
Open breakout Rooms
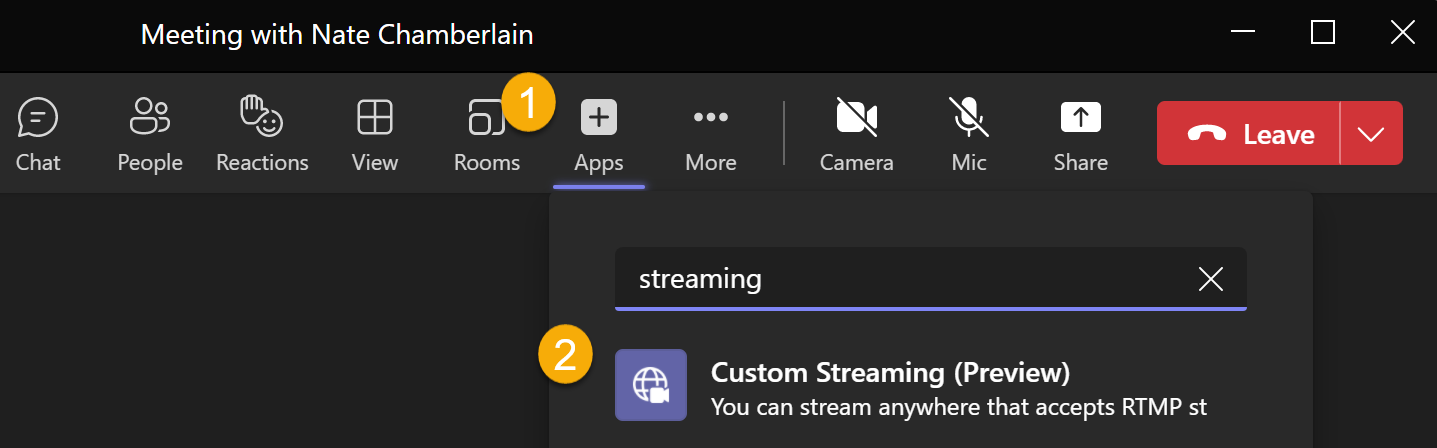(487, 134)
